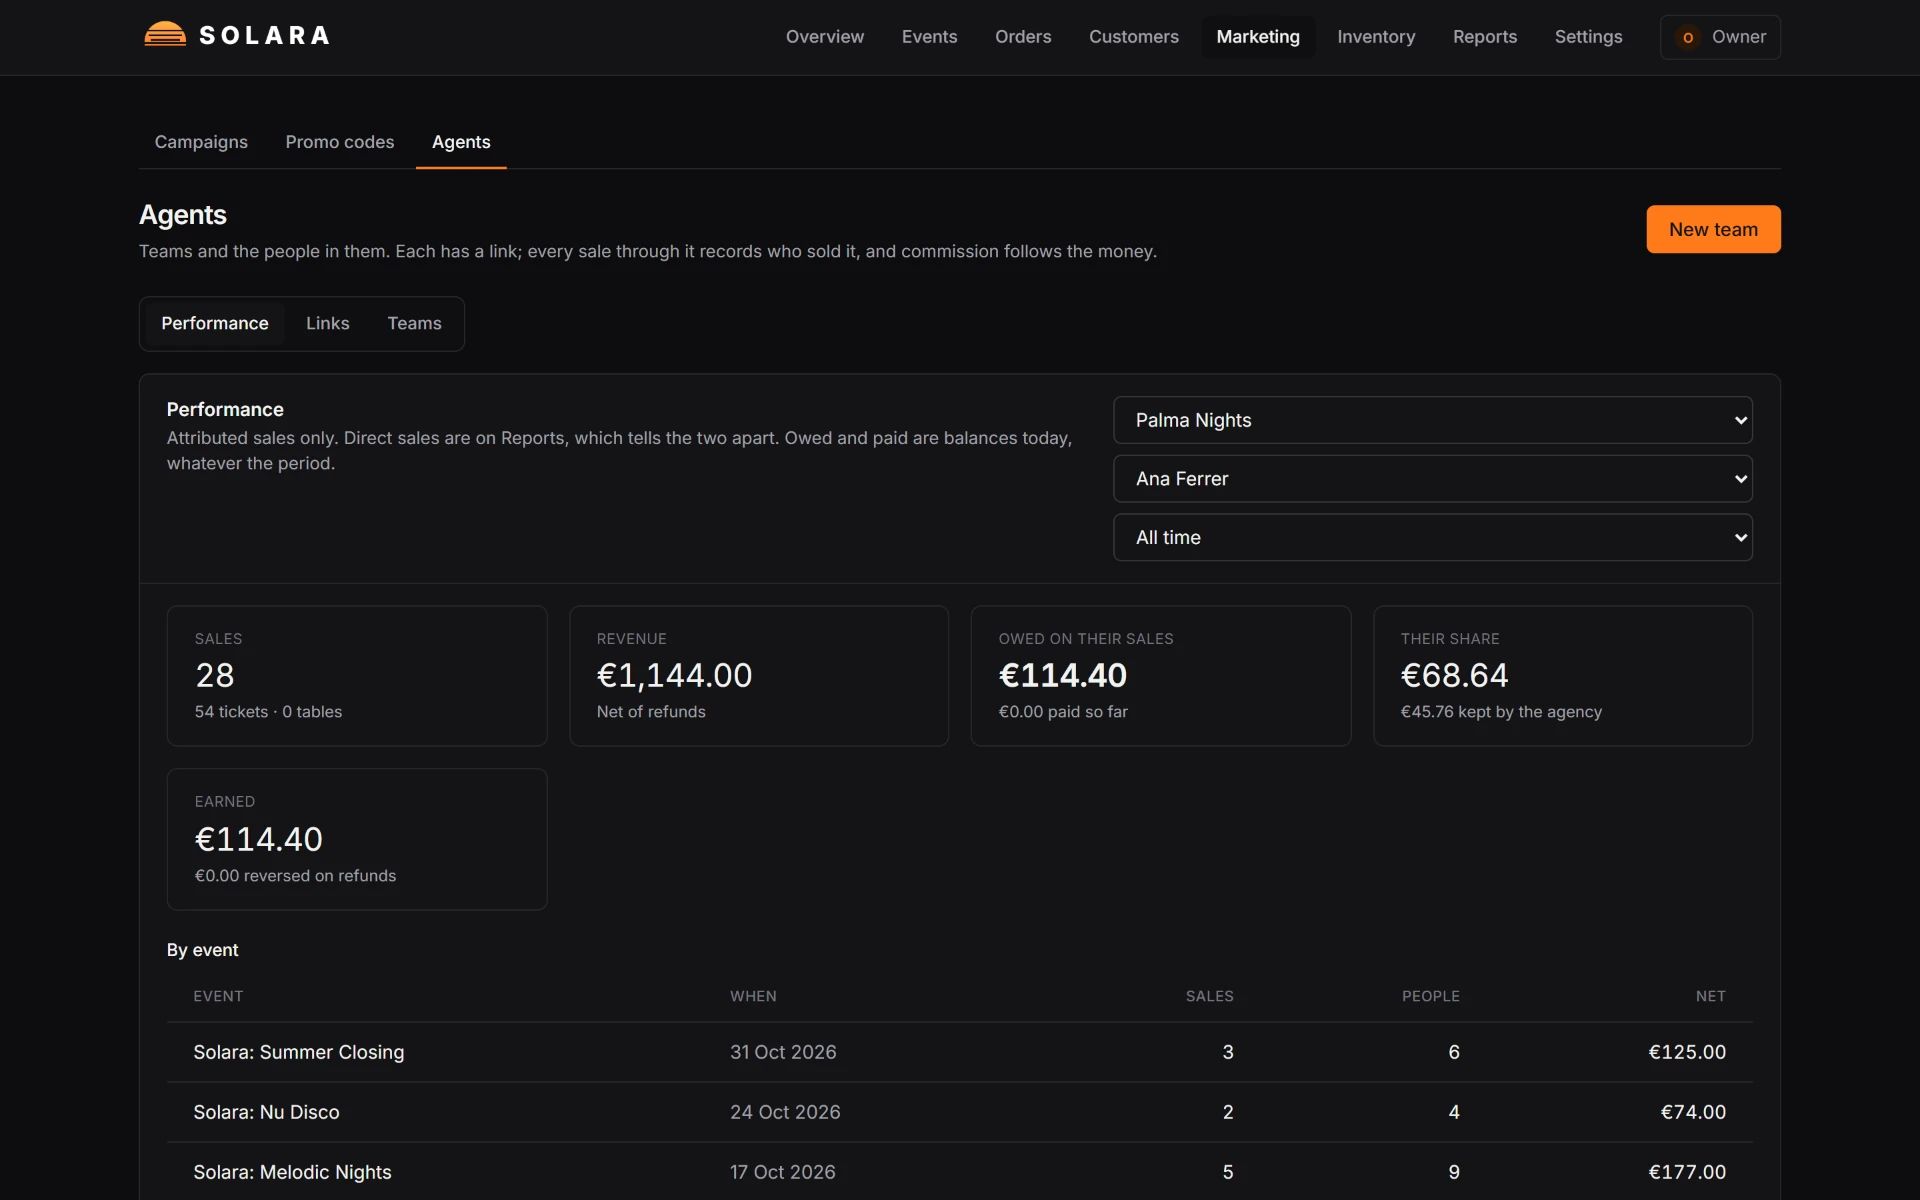1920x1200 pixels.
Task: Select the Agents tab
Action: (x=461, y=142)
